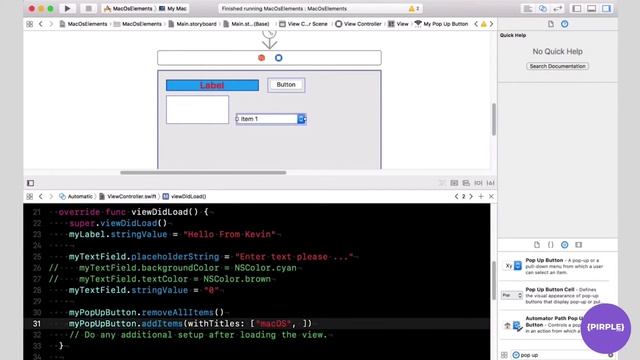Open related items menu in assistant jump bar
Screen dimensions: 640x360
(x=29, y=197)
